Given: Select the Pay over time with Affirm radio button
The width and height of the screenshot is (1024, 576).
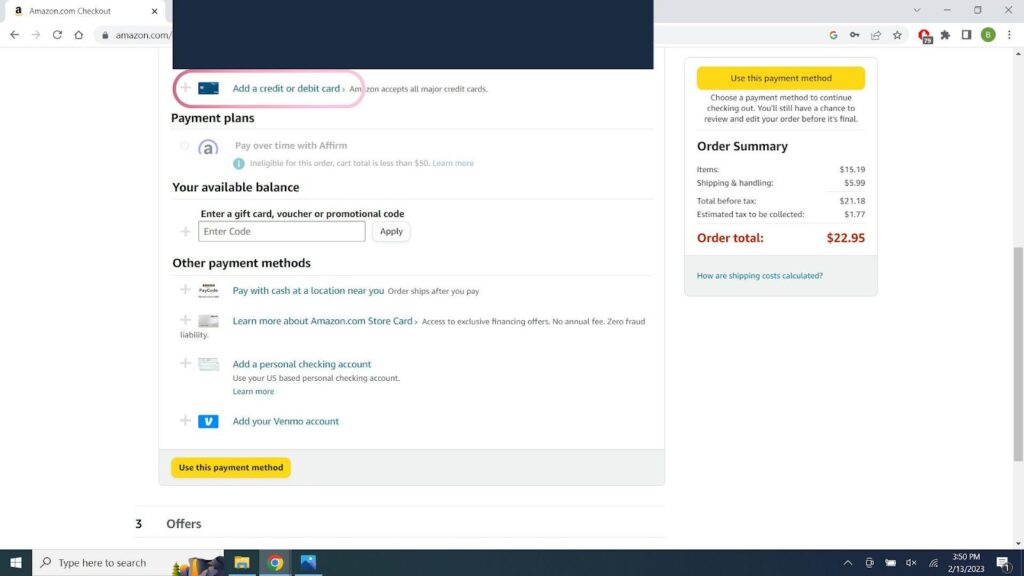Looking at the screenshot, I should [185, 146].
